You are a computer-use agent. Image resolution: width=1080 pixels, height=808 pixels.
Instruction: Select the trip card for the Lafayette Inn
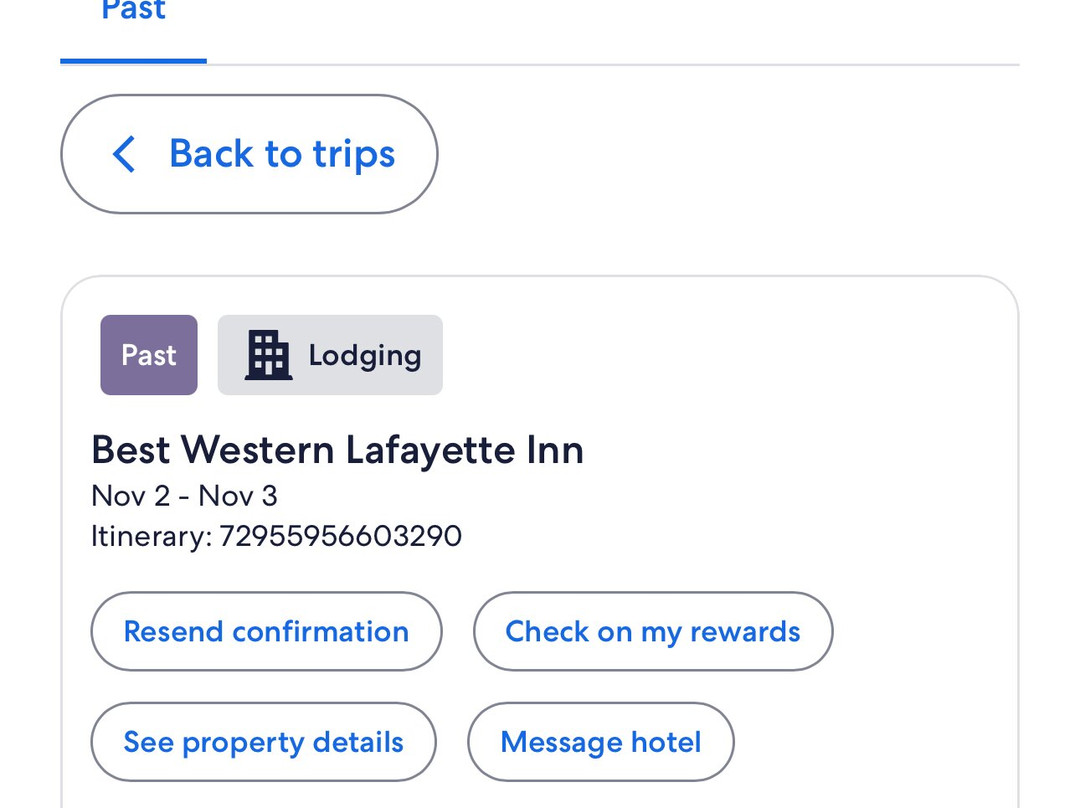(x=540, y=540)
